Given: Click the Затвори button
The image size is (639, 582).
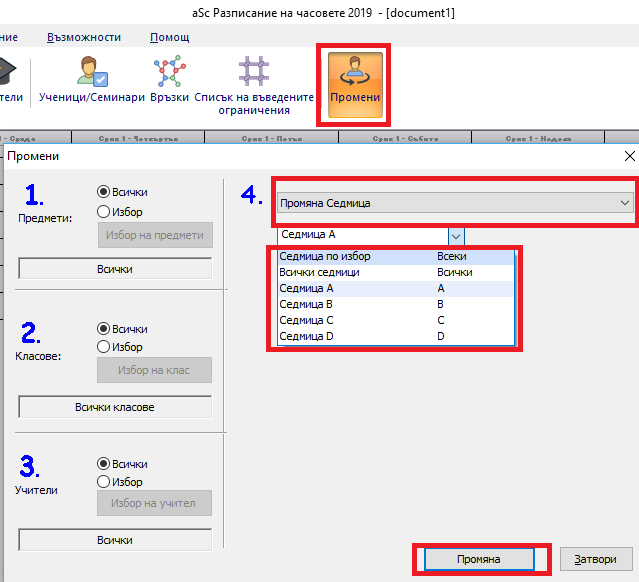Looking at the screenshot, I should (x=595, y=559).
